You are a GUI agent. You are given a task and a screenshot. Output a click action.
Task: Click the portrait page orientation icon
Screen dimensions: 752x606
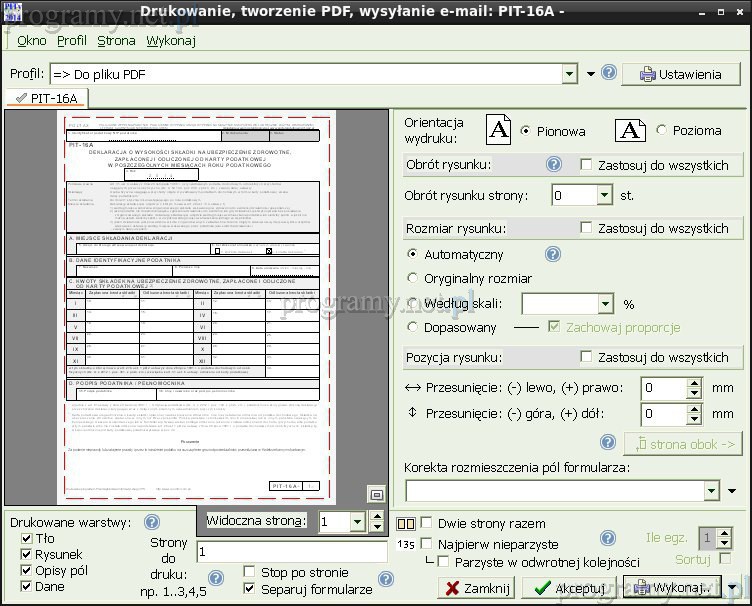coord(498,130)
